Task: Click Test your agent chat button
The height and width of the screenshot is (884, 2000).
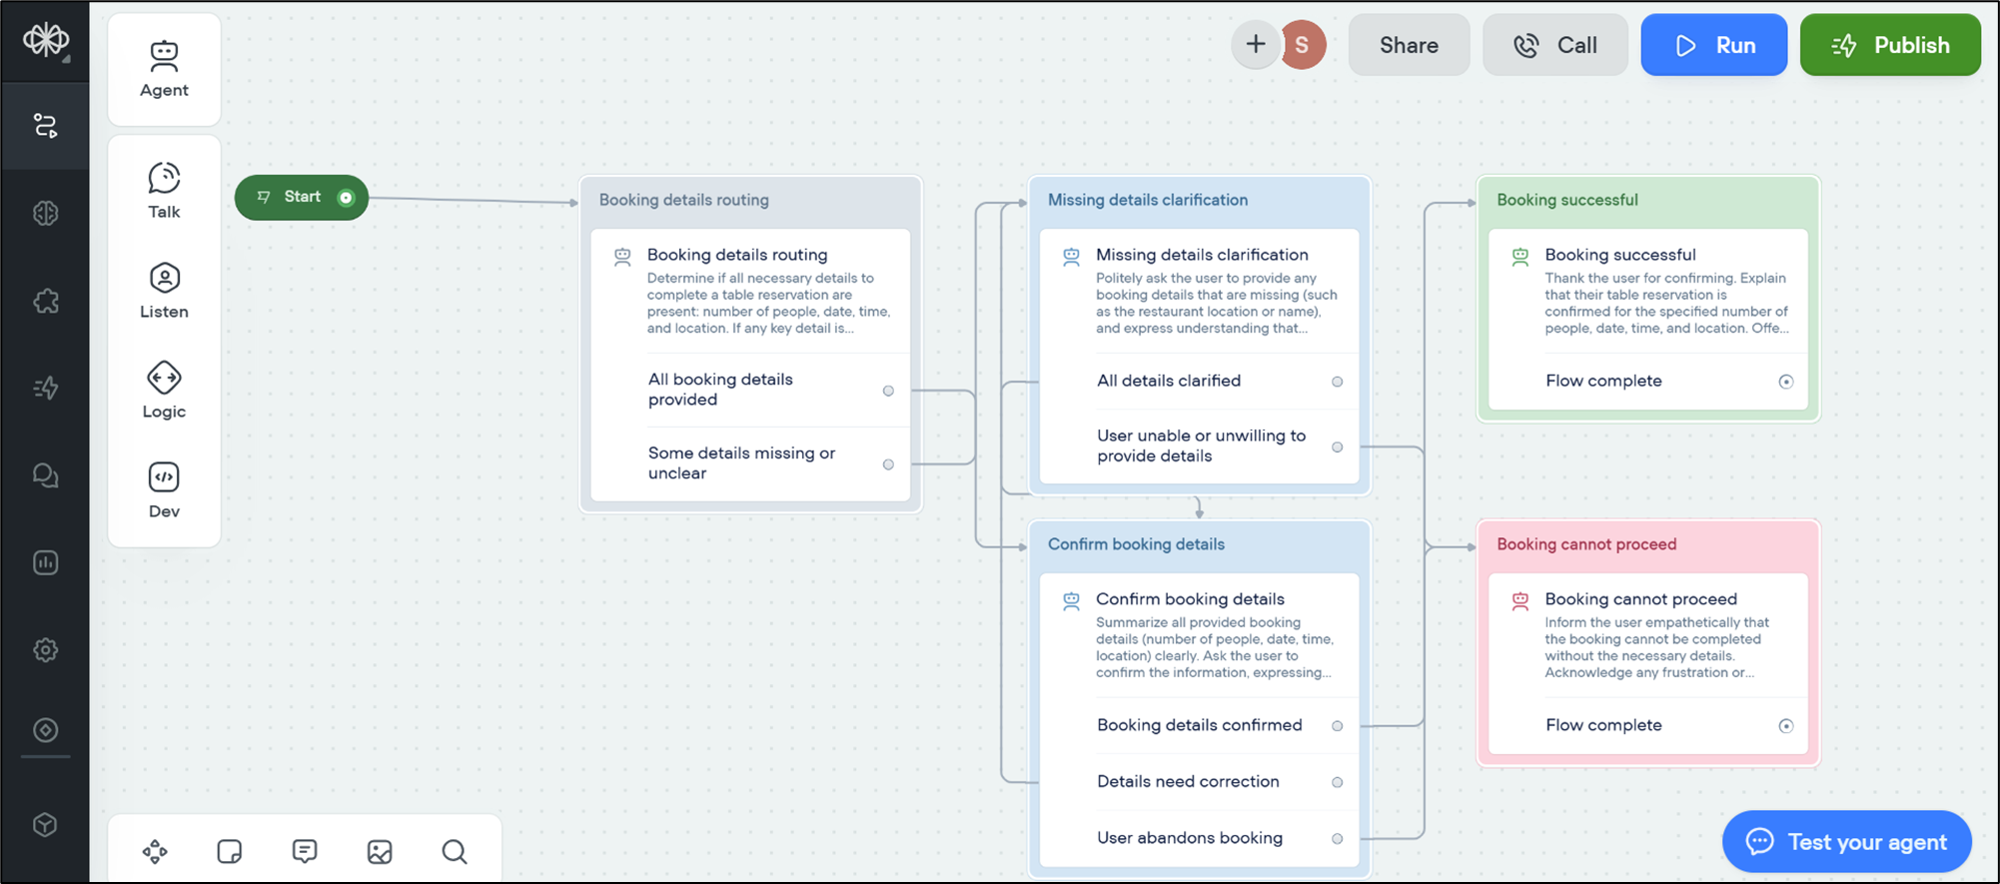Action: click(1846, 841)
